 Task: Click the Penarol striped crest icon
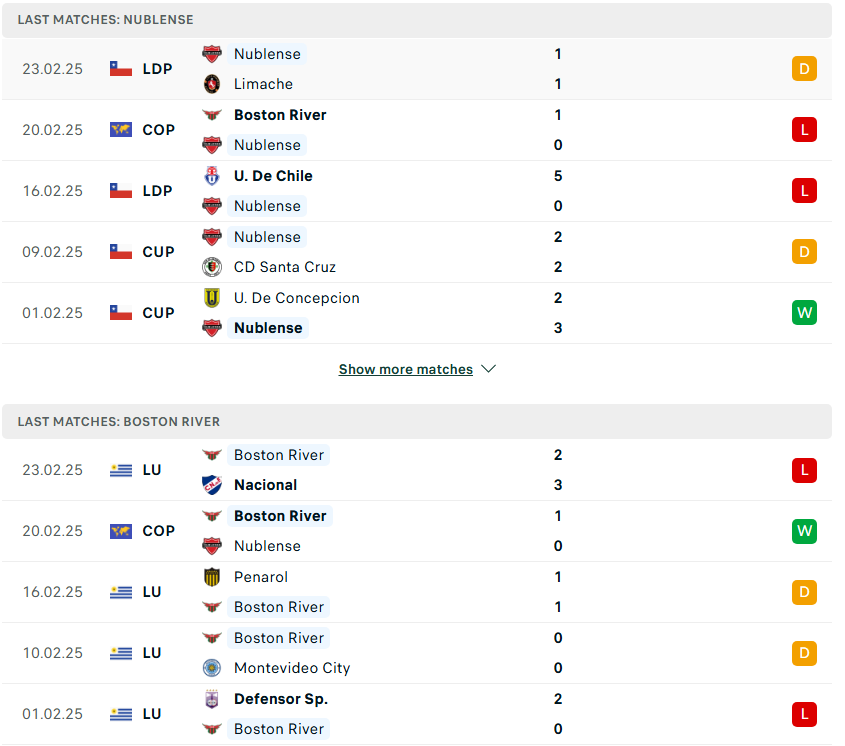[212, 577]
